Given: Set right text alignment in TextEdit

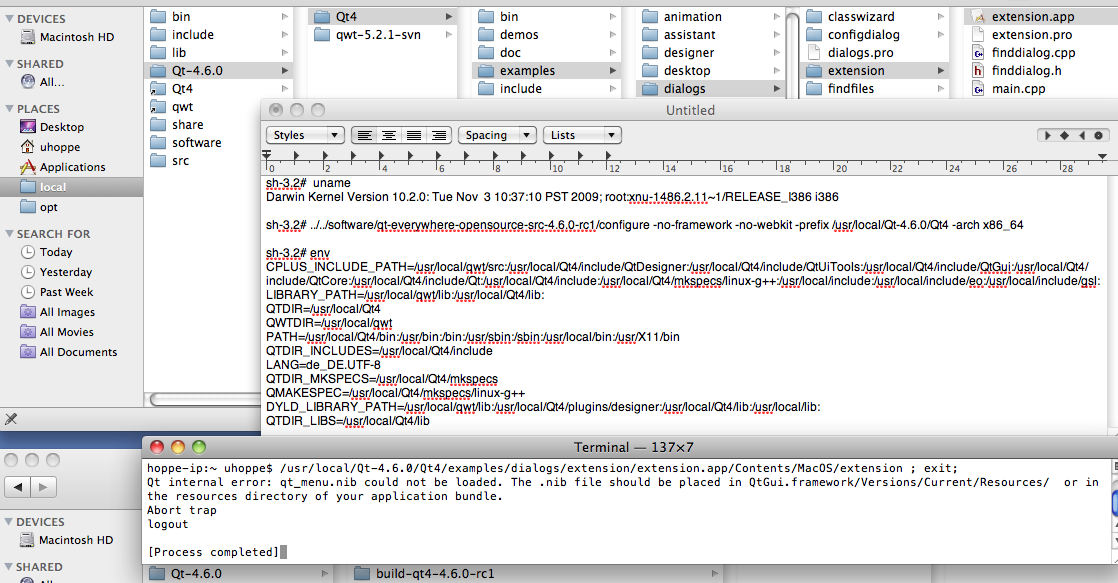Looking at the screenshot, I should (439, 135).
